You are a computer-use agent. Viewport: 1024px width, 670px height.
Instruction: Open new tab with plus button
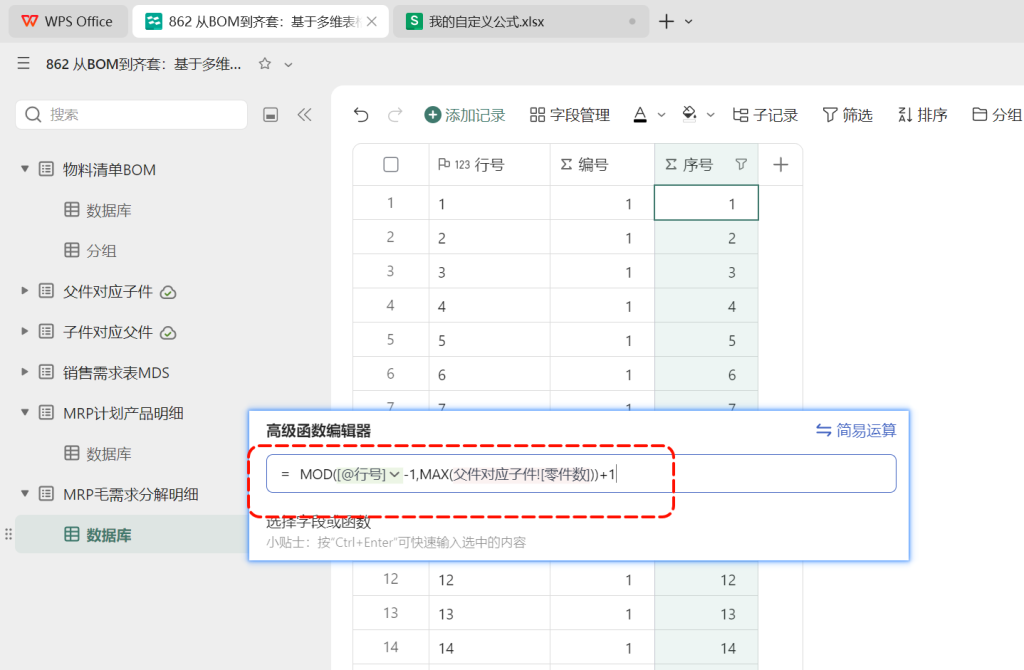(x=666, y=22)
